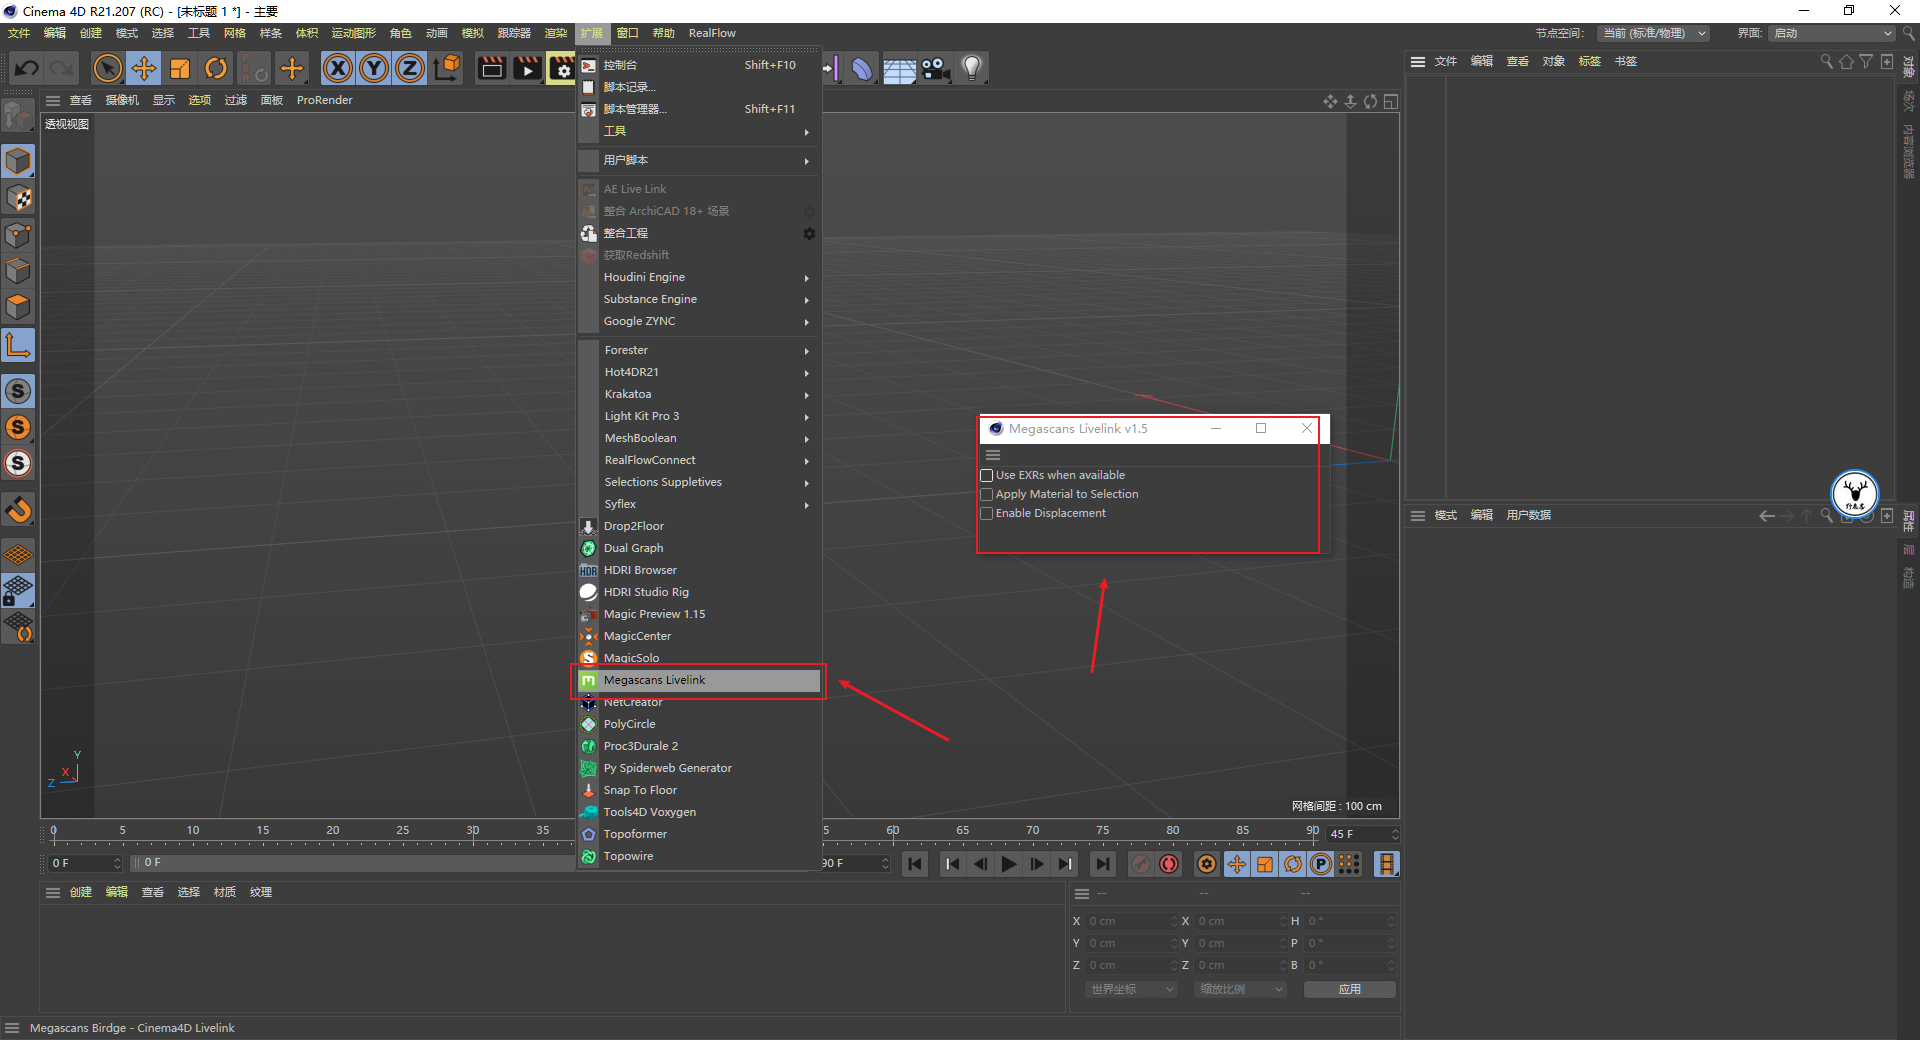Click the Render View clapperboard icon
This screenshot has width=1920, height=1040.
tap(491, 68)
